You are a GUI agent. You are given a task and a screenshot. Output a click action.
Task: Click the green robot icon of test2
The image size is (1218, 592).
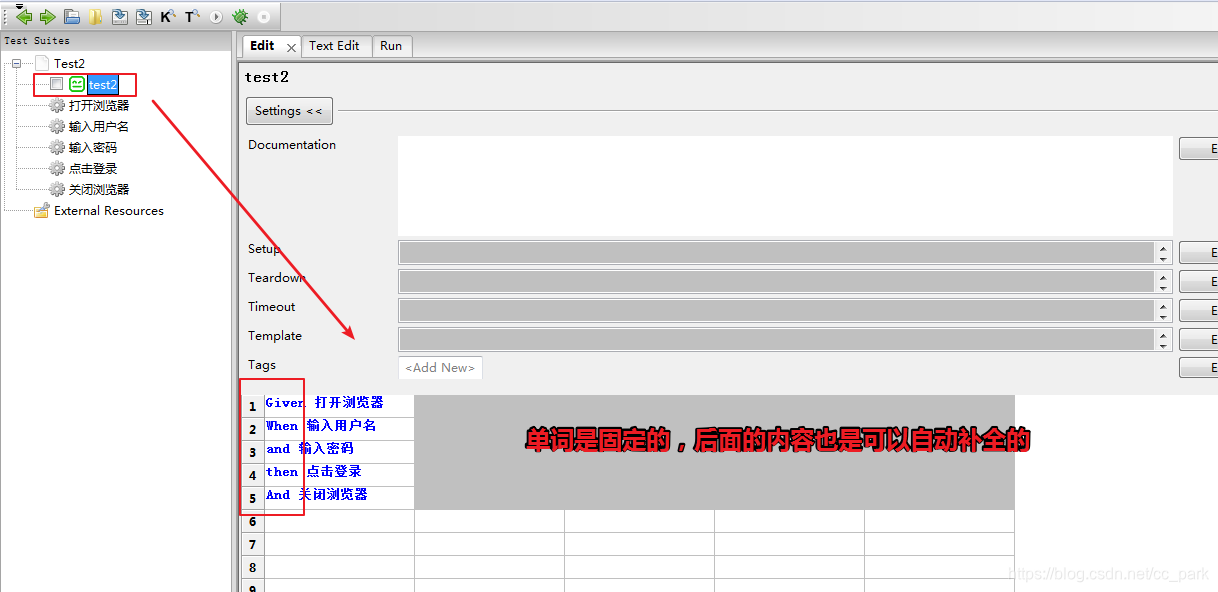[77, 84]
